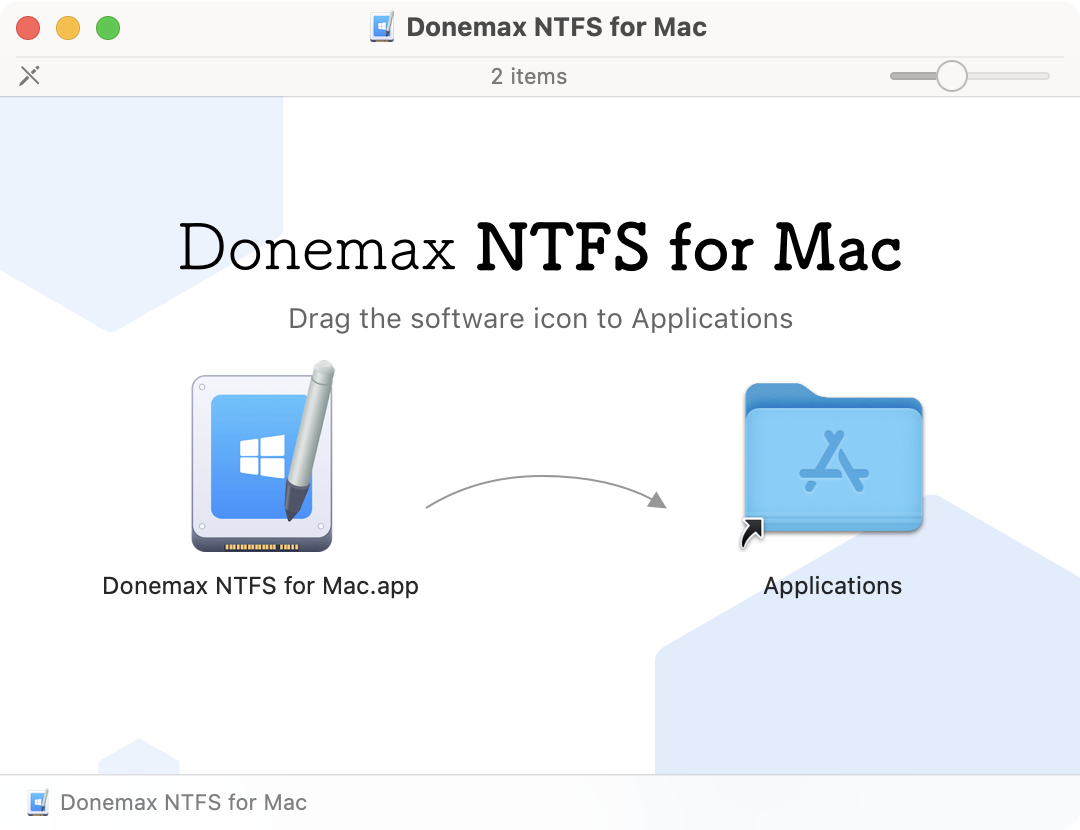Screen dimensions: 1080x830
Task: Click the large 'Donemax NTFS for Mac' heading
Action: click(x=540, y=248)
